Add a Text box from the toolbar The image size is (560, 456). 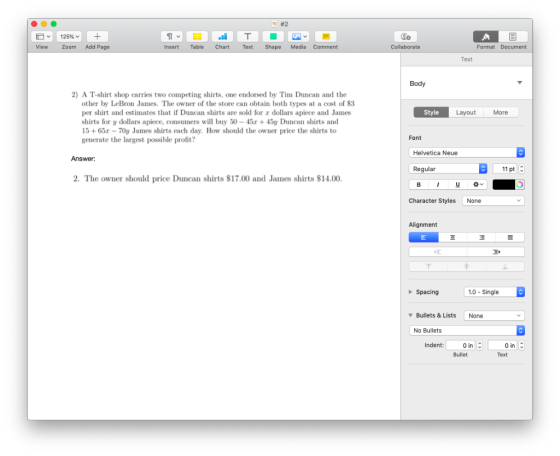point(248,36)
